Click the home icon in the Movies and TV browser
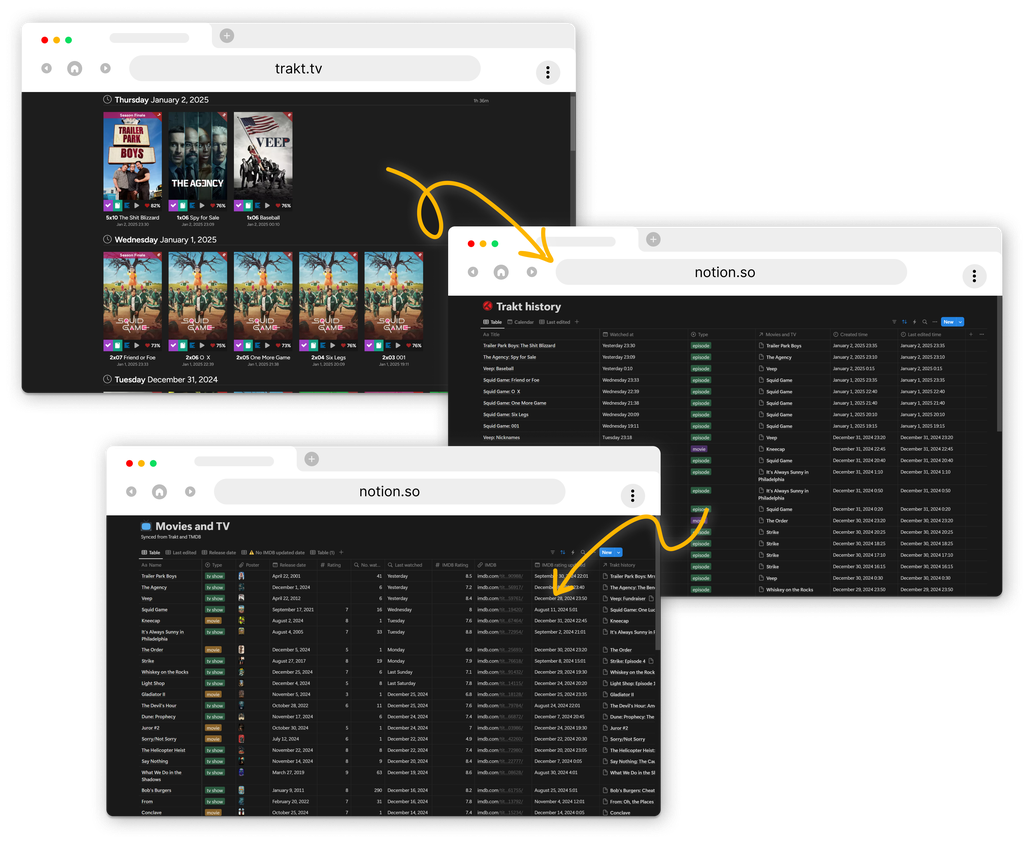1024x841 pixels. click(159, 492)
